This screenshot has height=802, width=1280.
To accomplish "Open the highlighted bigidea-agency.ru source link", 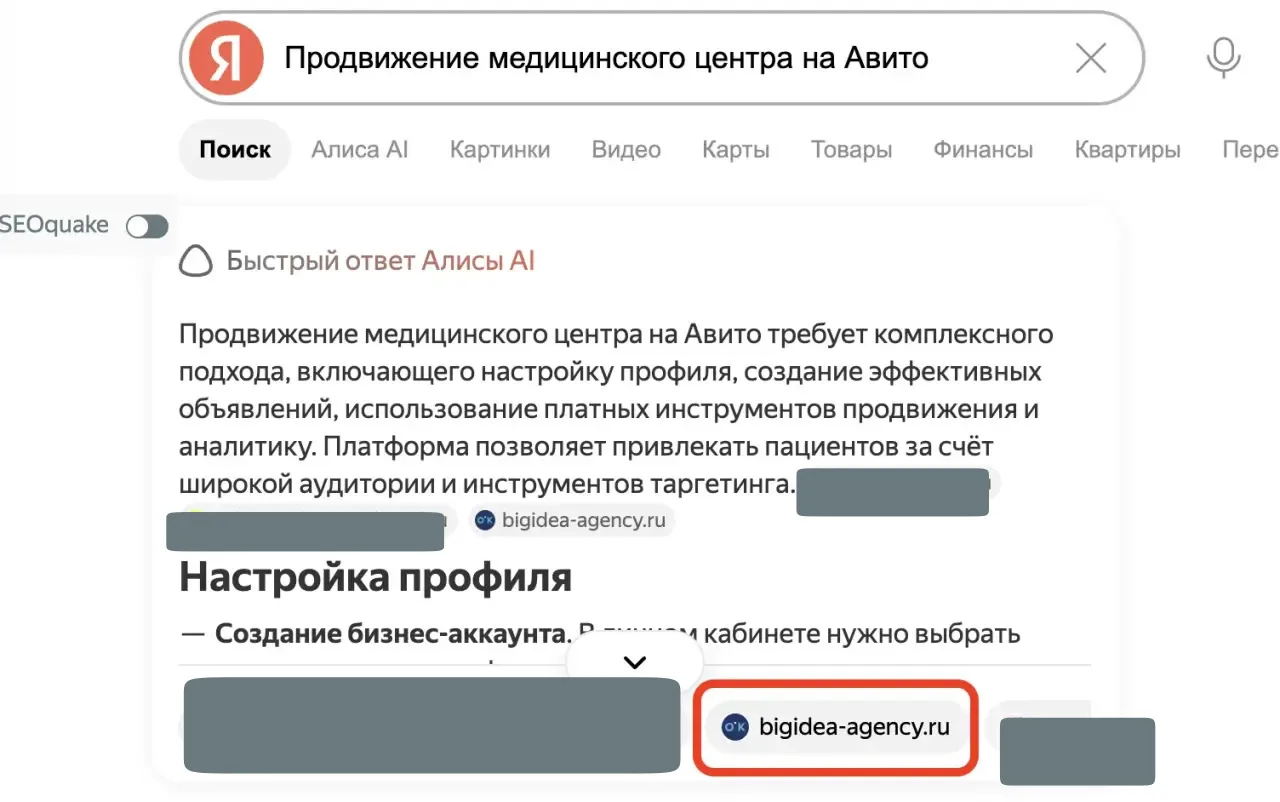I will click(x=838, y=727).
